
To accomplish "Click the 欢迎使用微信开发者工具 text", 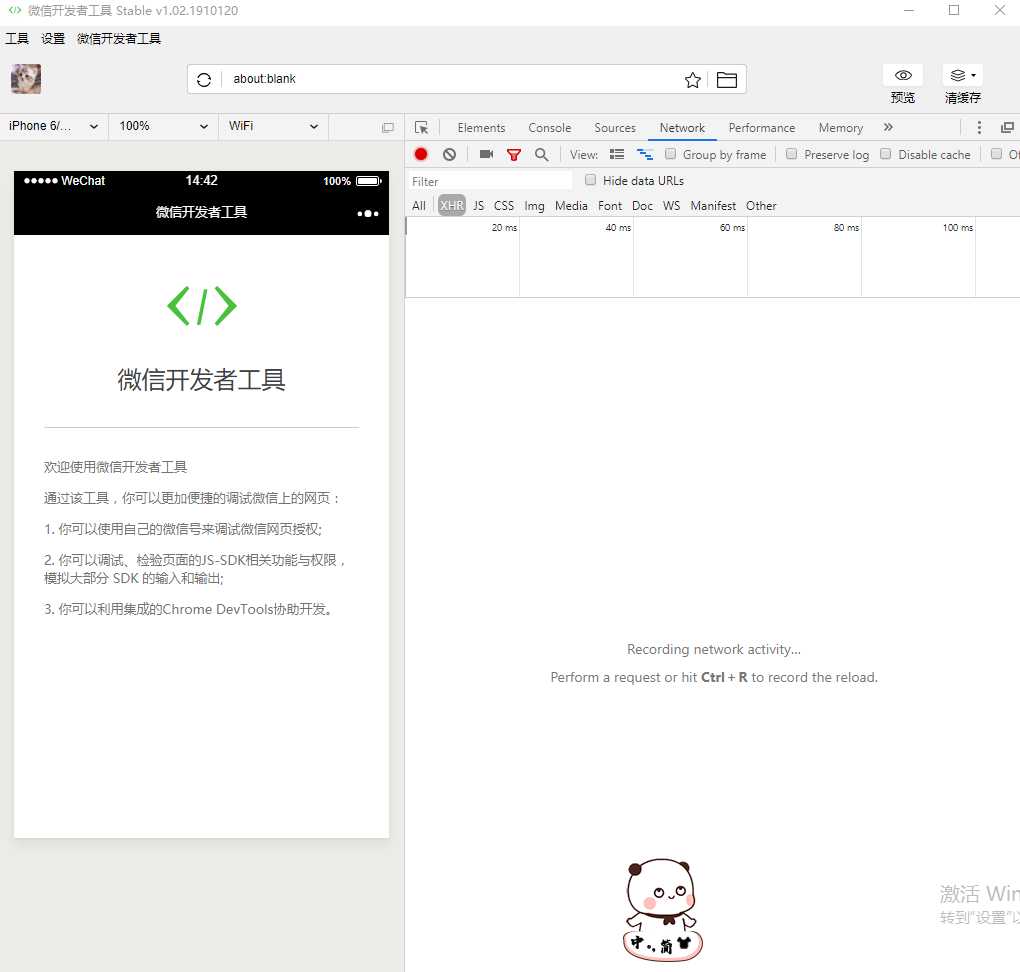I will pyautogui.click(x=116, y=467).
